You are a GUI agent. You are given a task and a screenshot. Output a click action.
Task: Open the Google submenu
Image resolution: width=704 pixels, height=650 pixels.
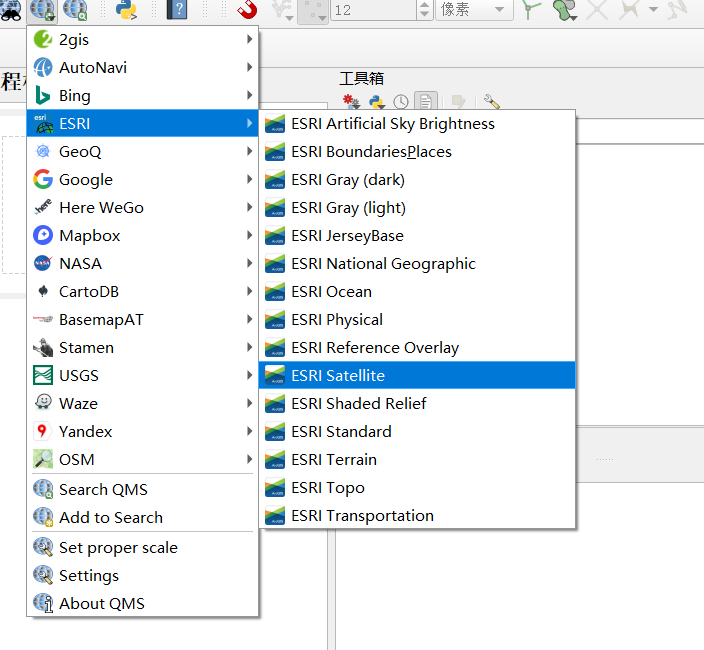click(x=142, y=179)
